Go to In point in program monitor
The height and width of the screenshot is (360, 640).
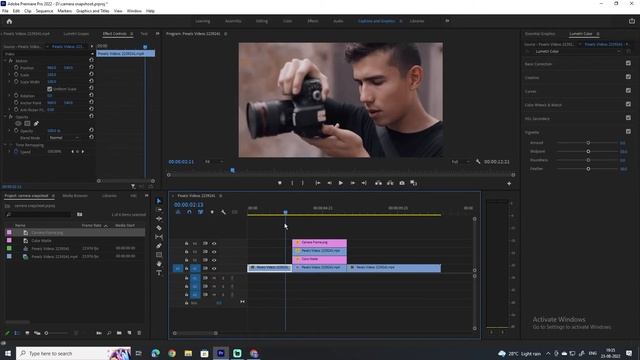point(318,183)
